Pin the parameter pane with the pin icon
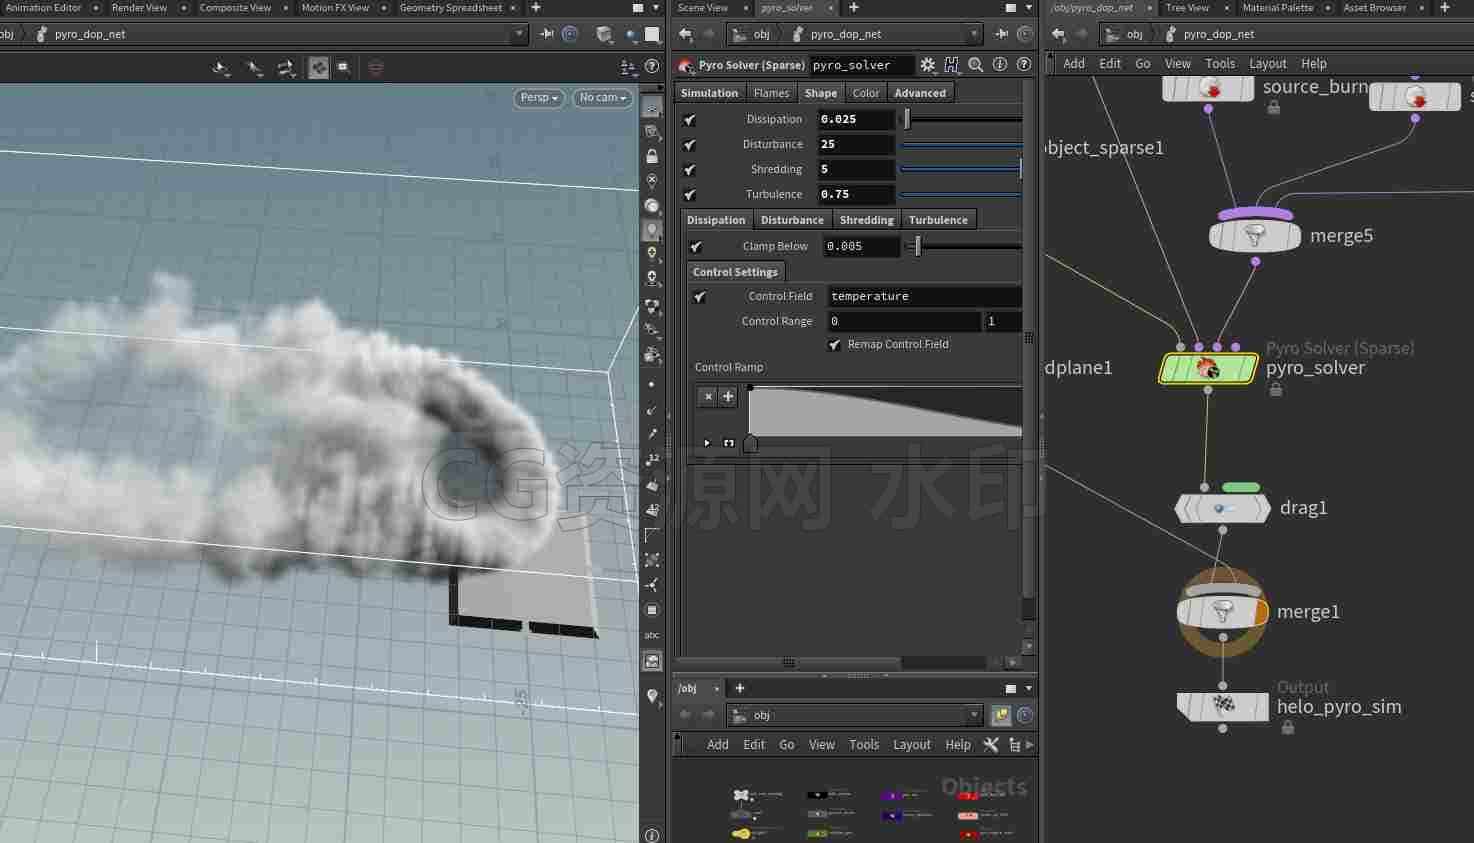This screenshot has height=843, width=1474. (1002, 34)
